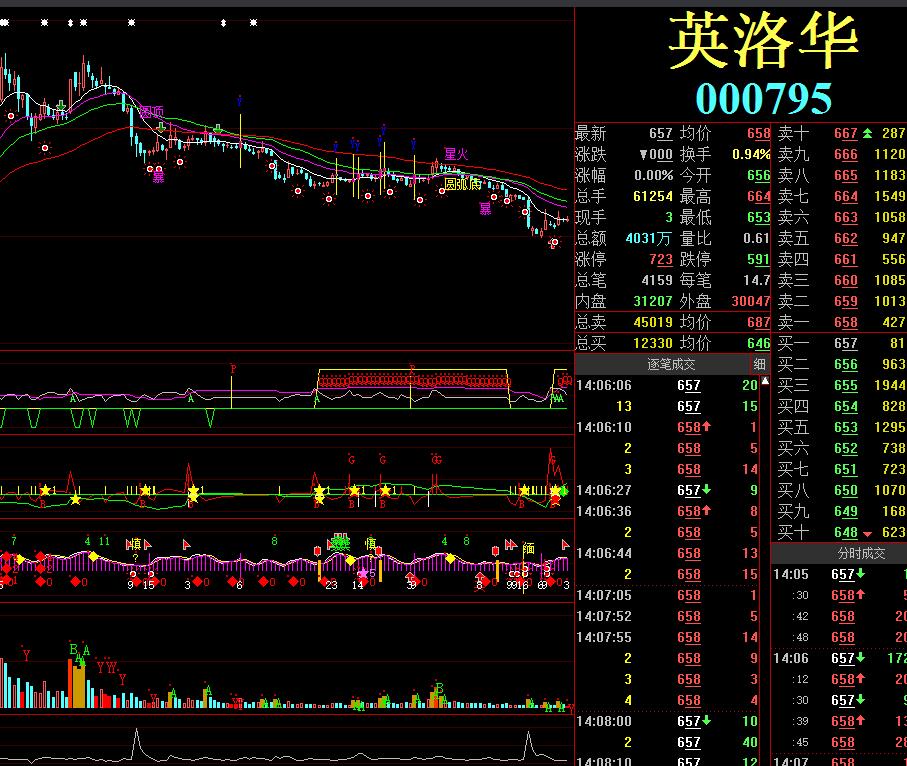The width and height of the screenshot is (907, 766).
Task: Click the 跌停 value 591
Action: (x=758, y=259)
